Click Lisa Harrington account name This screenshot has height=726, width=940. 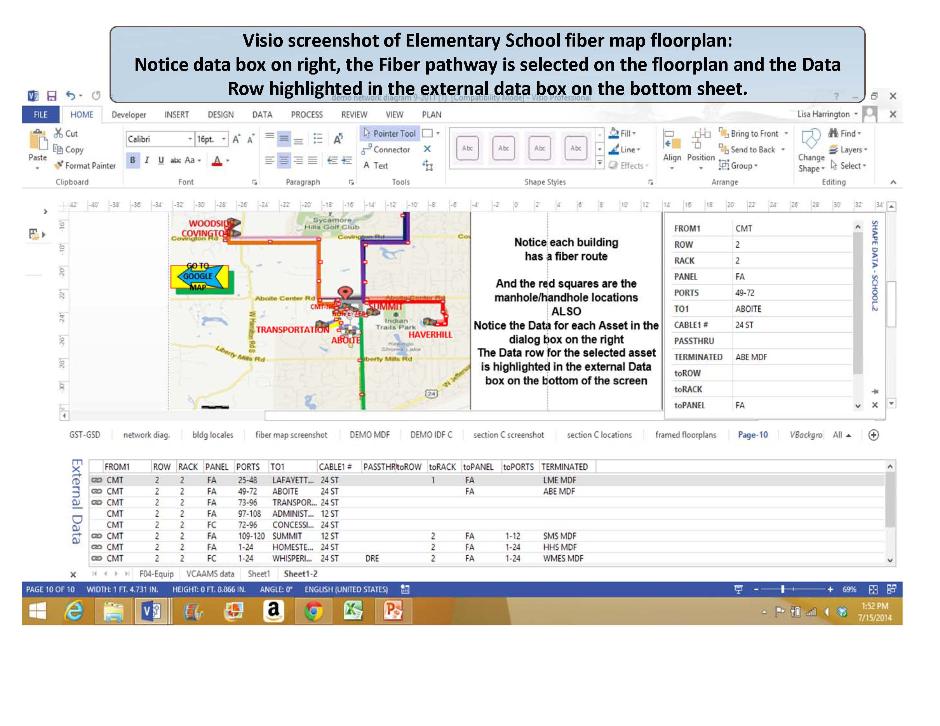pos(823,115)
